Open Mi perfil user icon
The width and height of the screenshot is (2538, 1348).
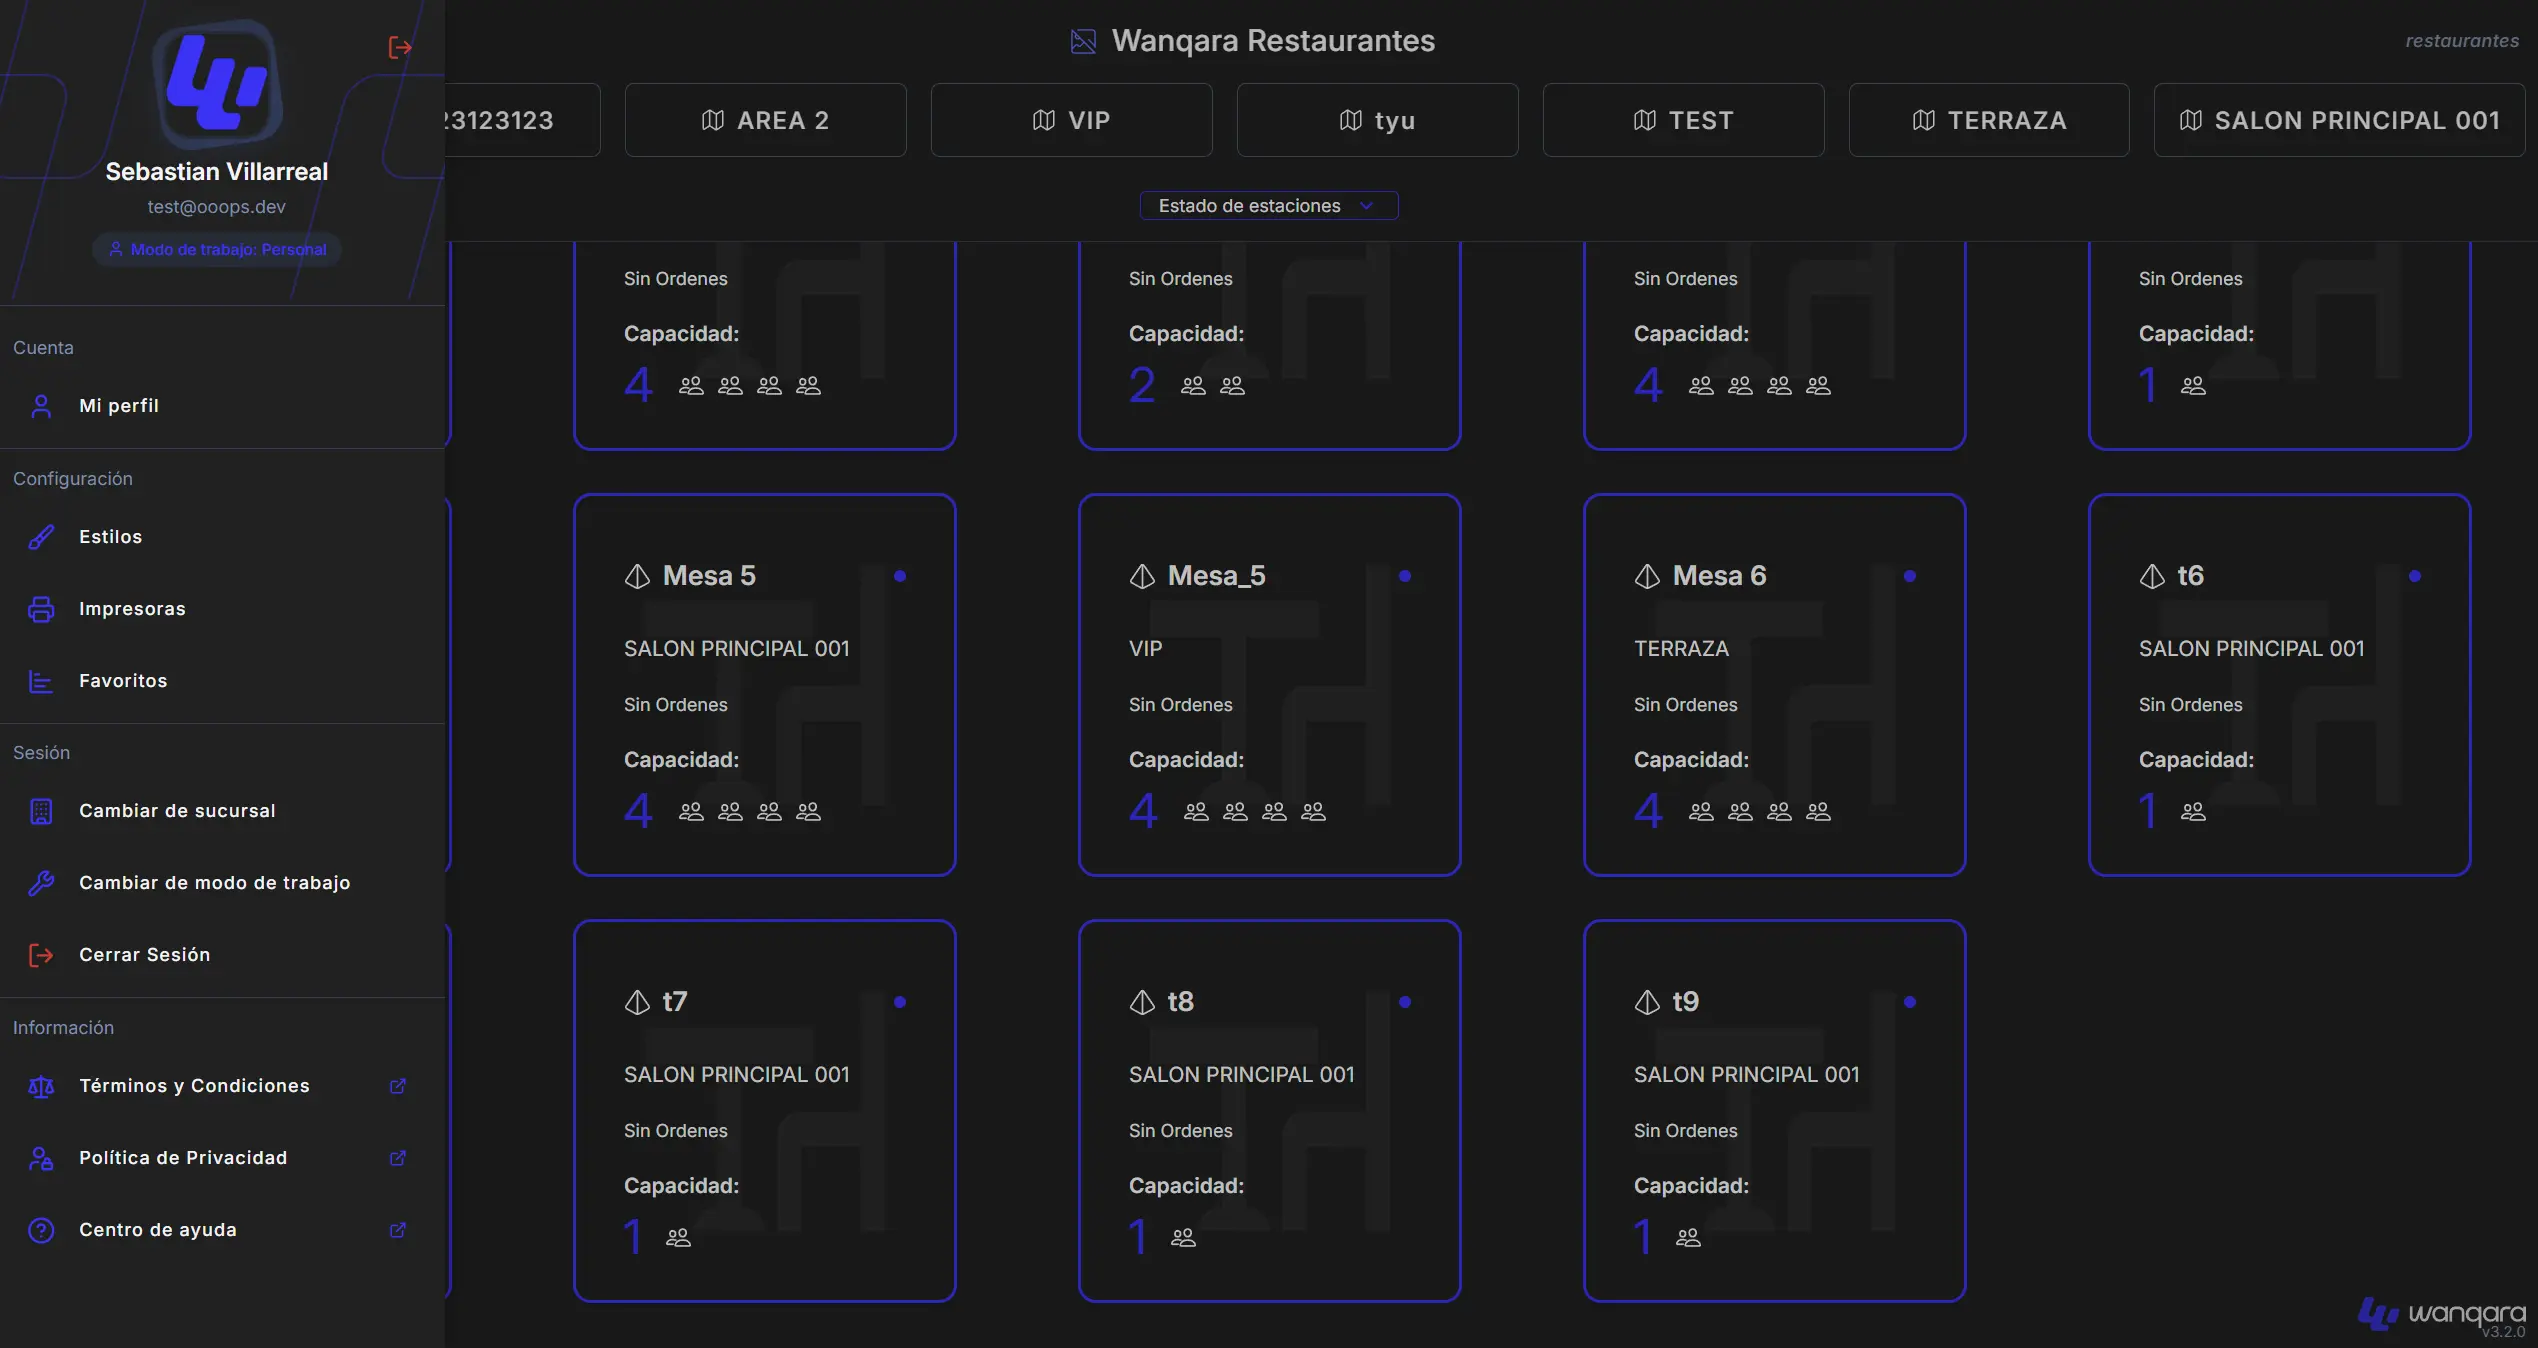pos(41,406)
